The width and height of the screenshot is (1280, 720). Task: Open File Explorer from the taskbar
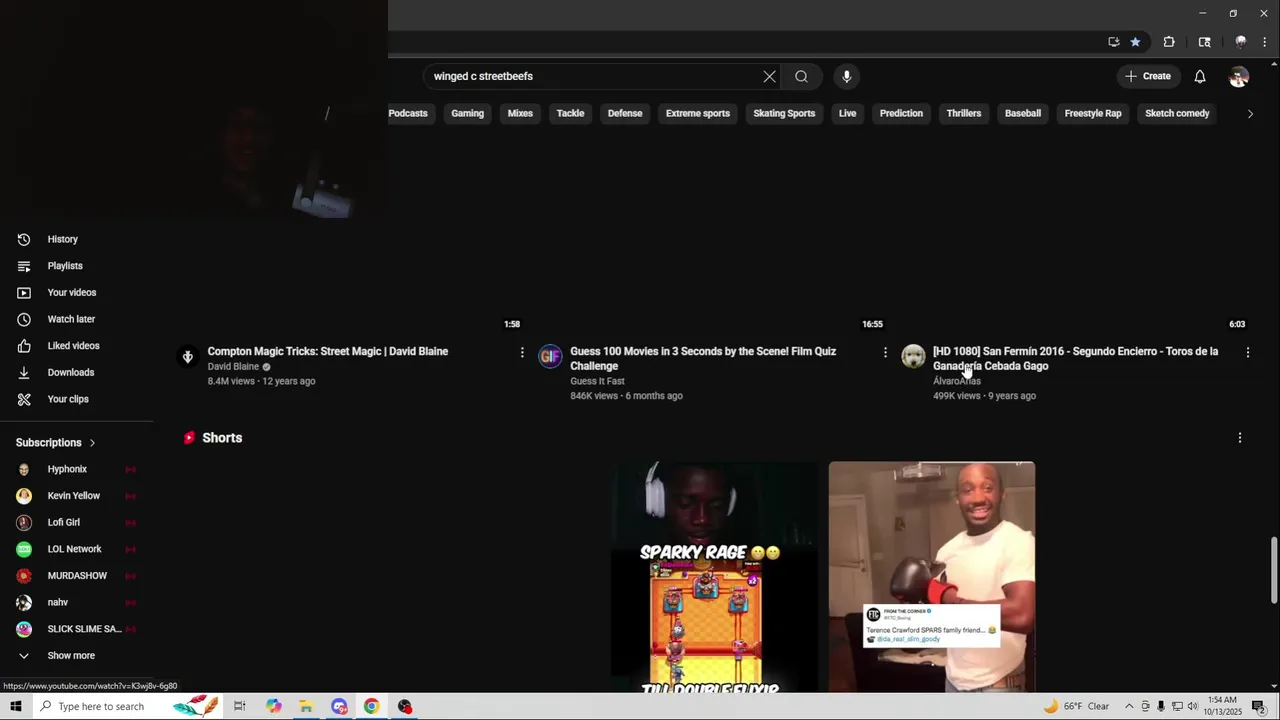pos(306,706)
